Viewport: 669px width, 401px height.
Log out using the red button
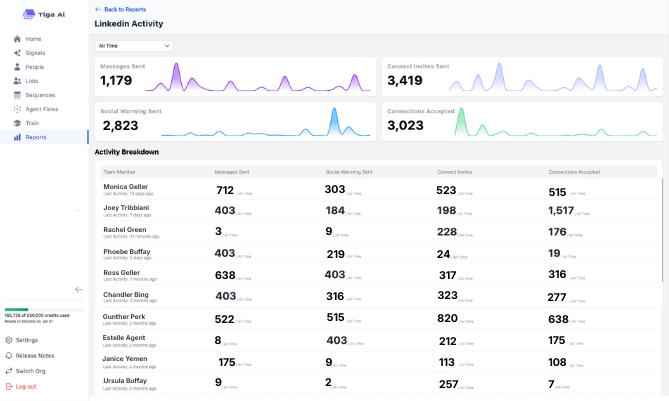(26, 386)
